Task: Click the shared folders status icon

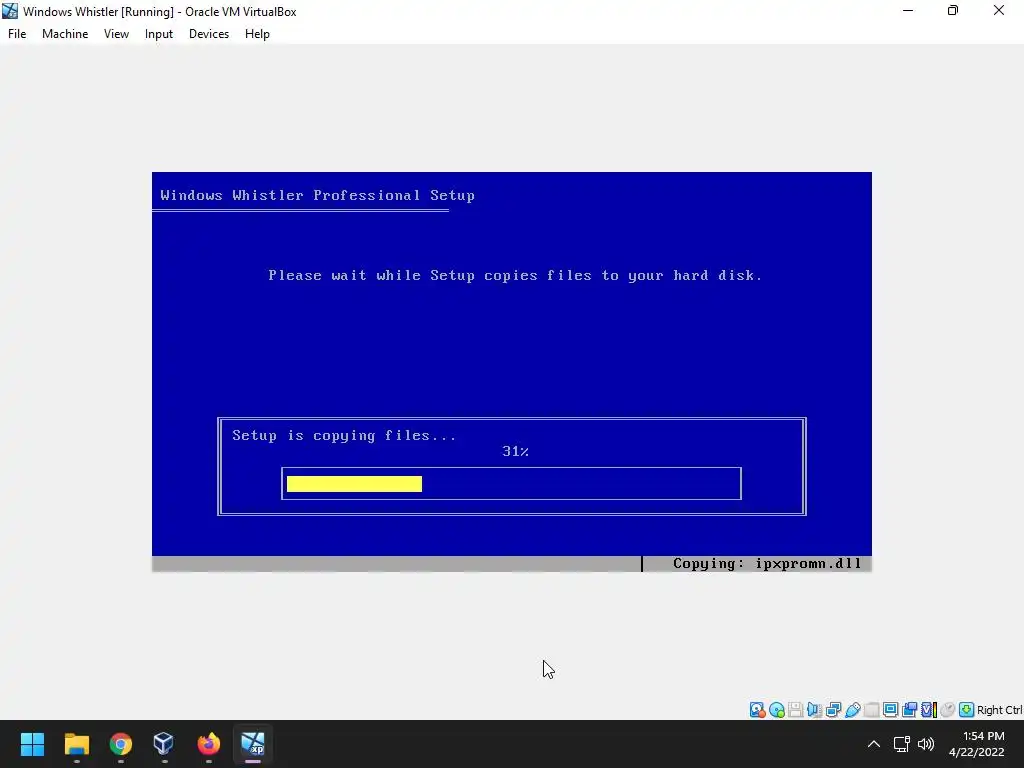Action: (872, 710)
